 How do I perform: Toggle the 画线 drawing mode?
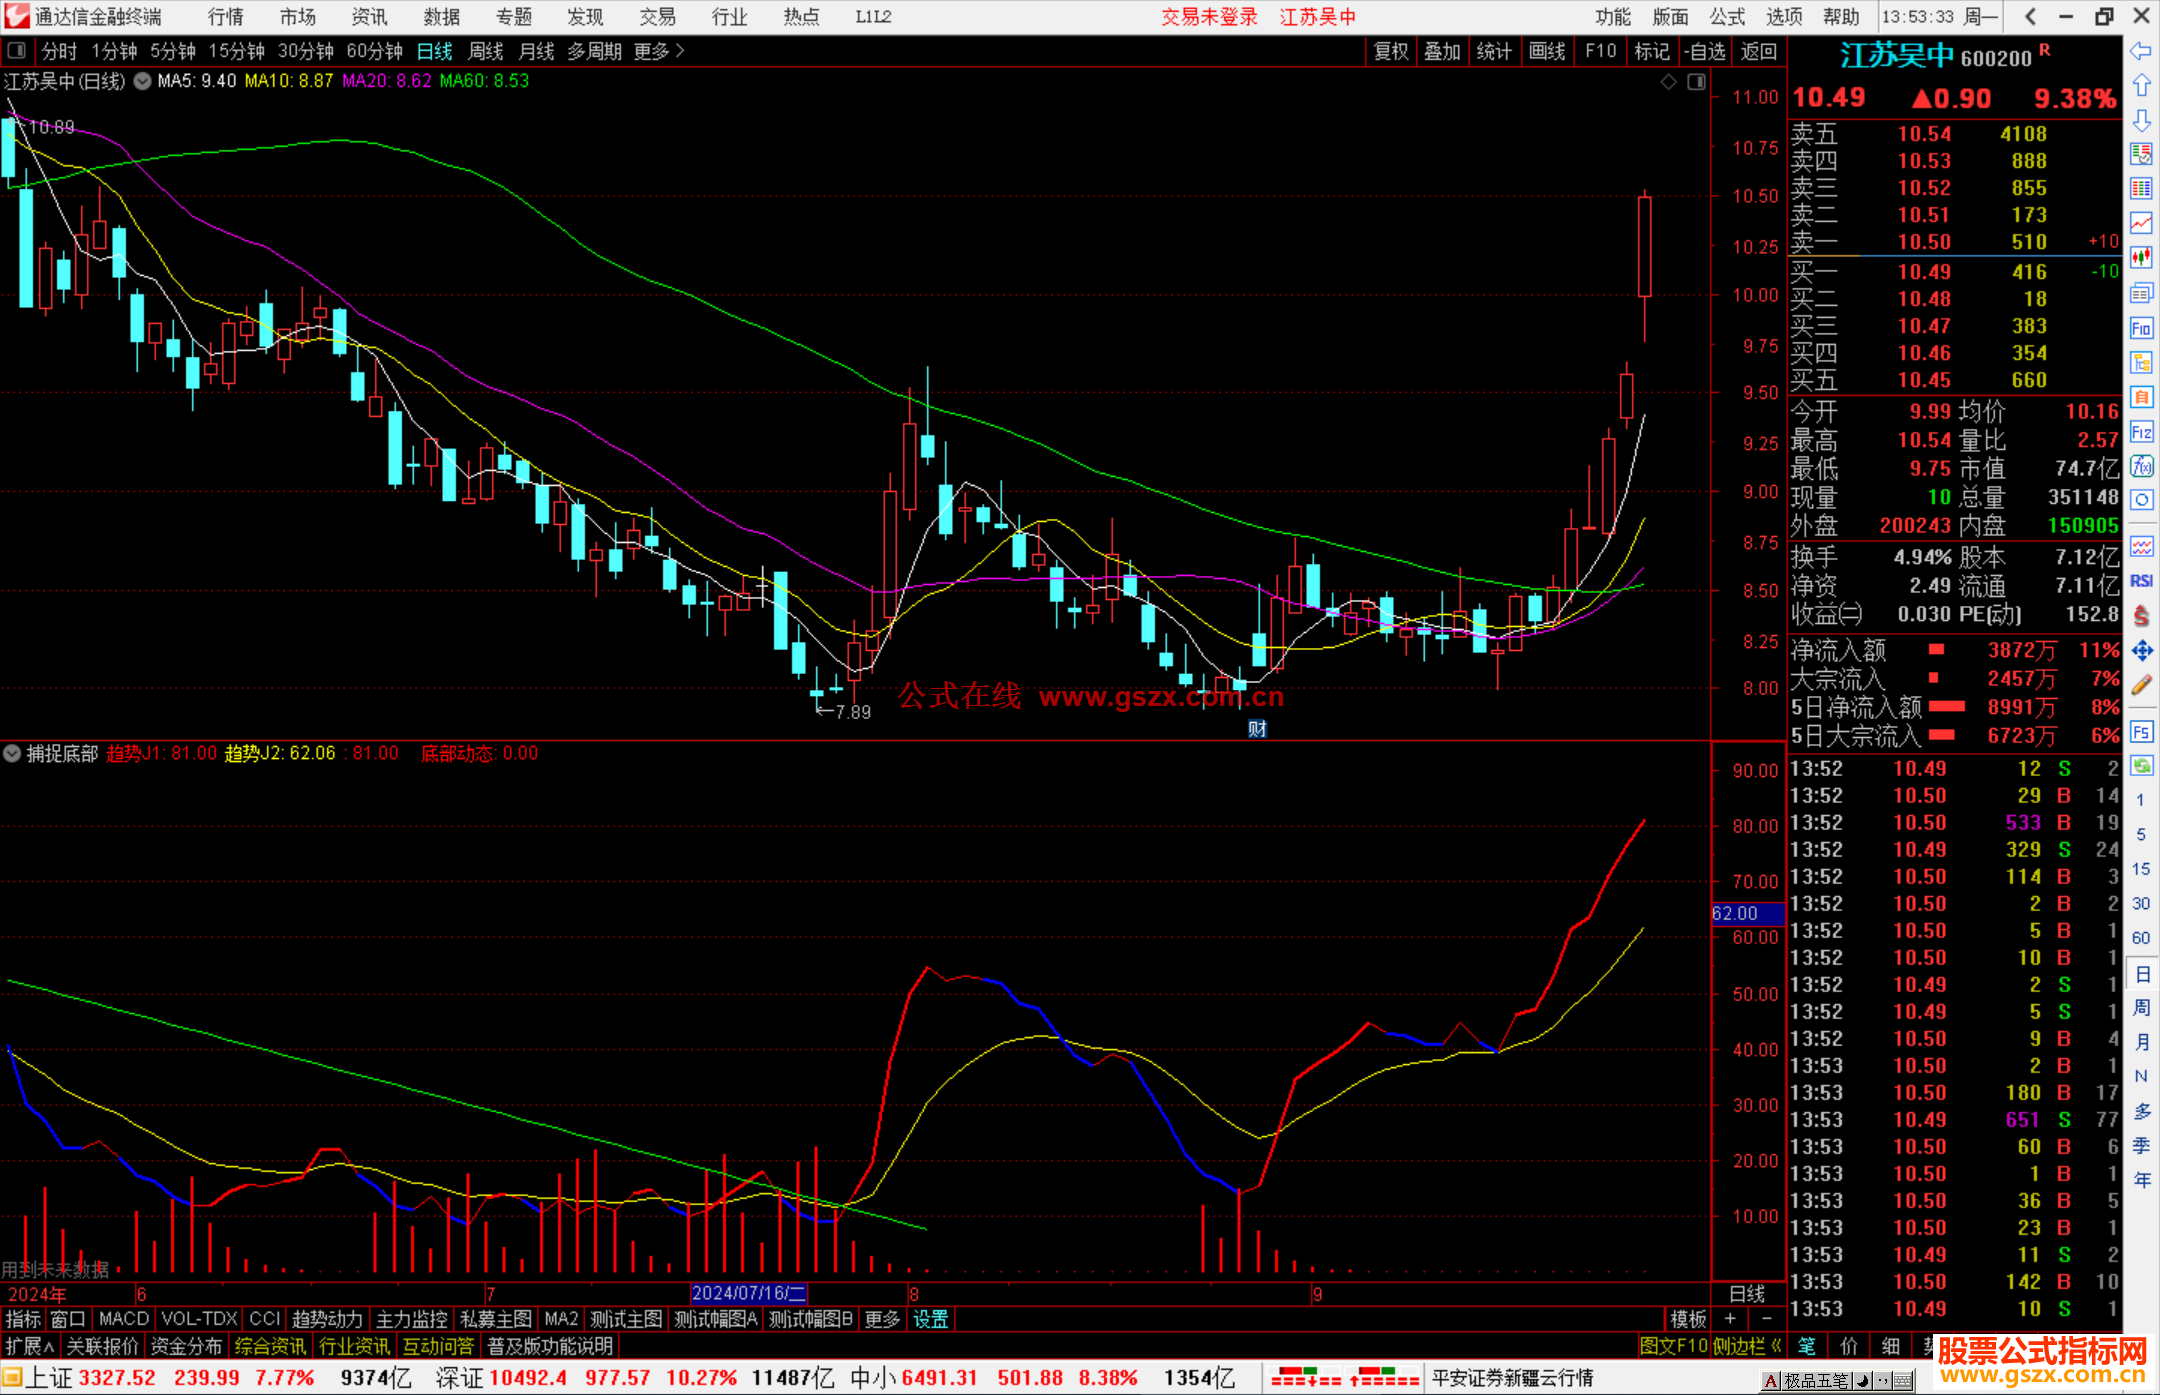[1547, 51]
